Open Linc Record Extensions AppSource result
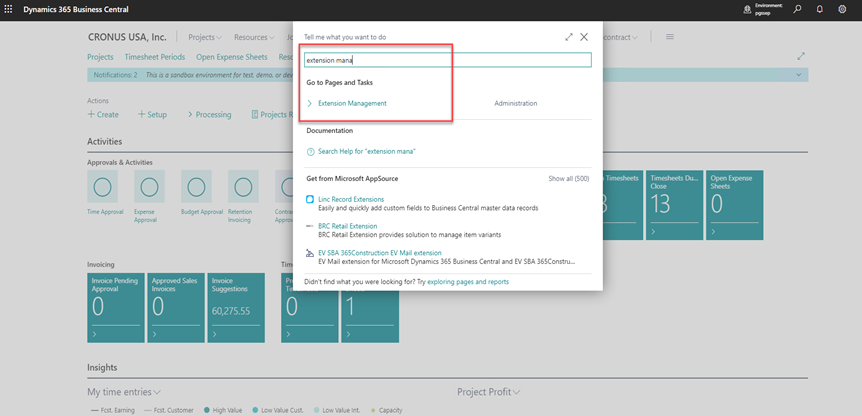This screenshot has width=862, height=416. coord(351,199)
